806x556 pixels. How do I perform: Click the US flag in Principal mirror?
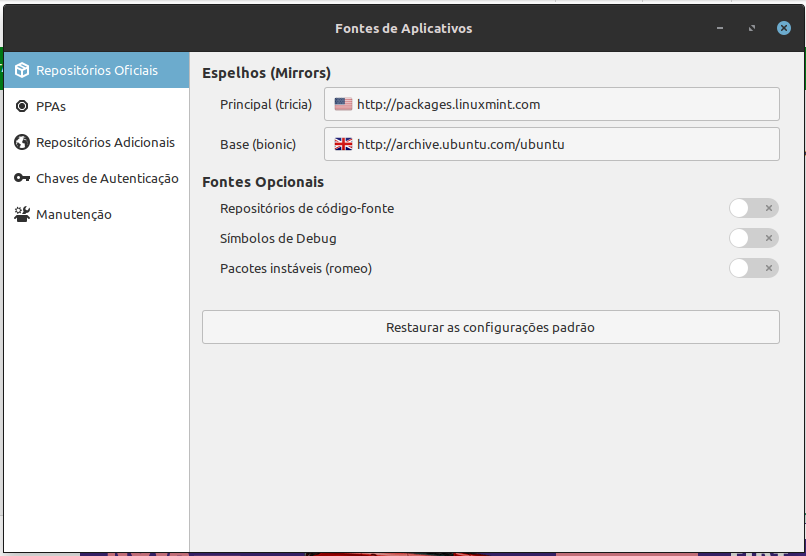343,104
